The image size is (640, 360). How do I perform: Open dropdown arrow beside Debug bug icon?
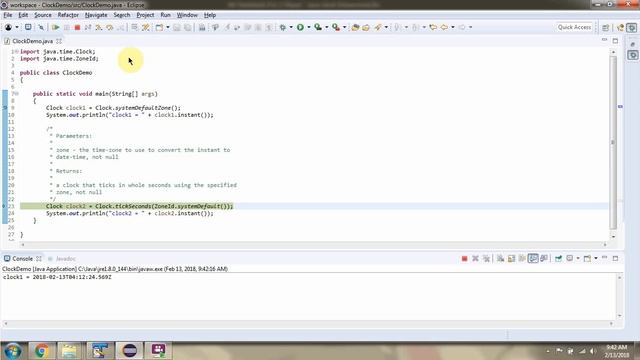pyautogui.click(x=291, y=27)
